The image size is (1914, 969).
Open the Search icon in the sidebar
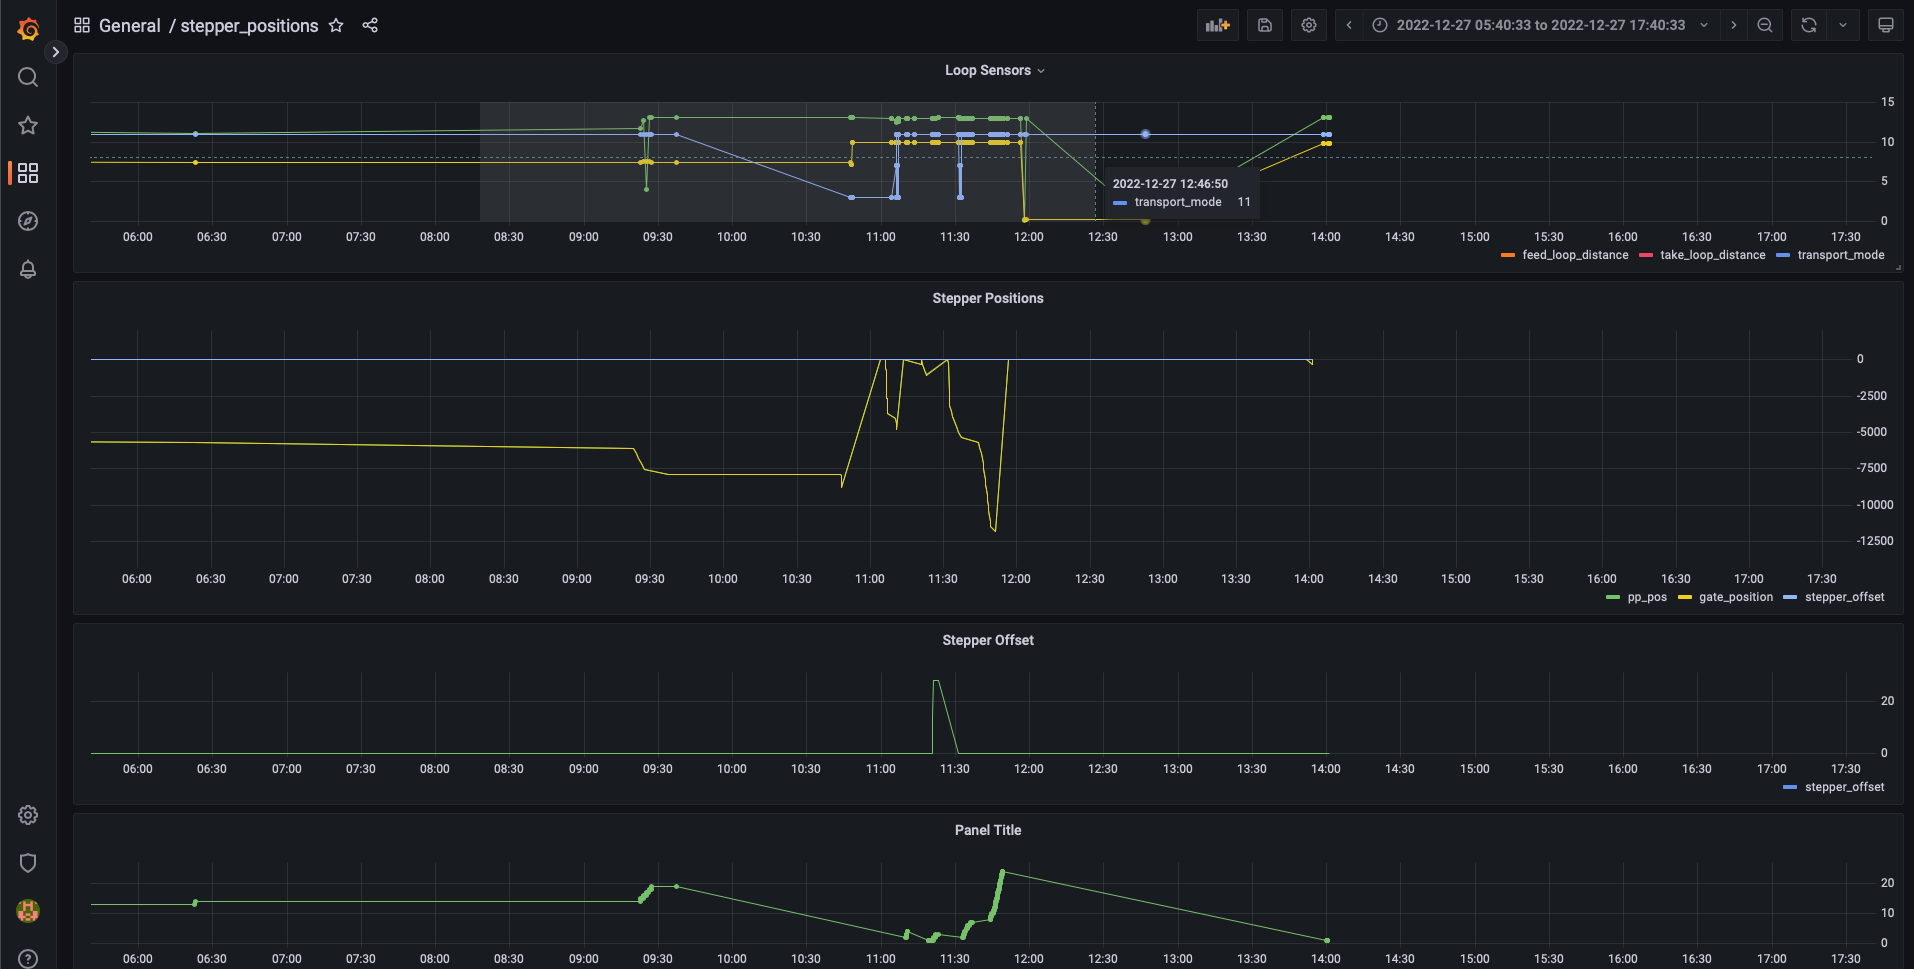[x=27, y=77]
